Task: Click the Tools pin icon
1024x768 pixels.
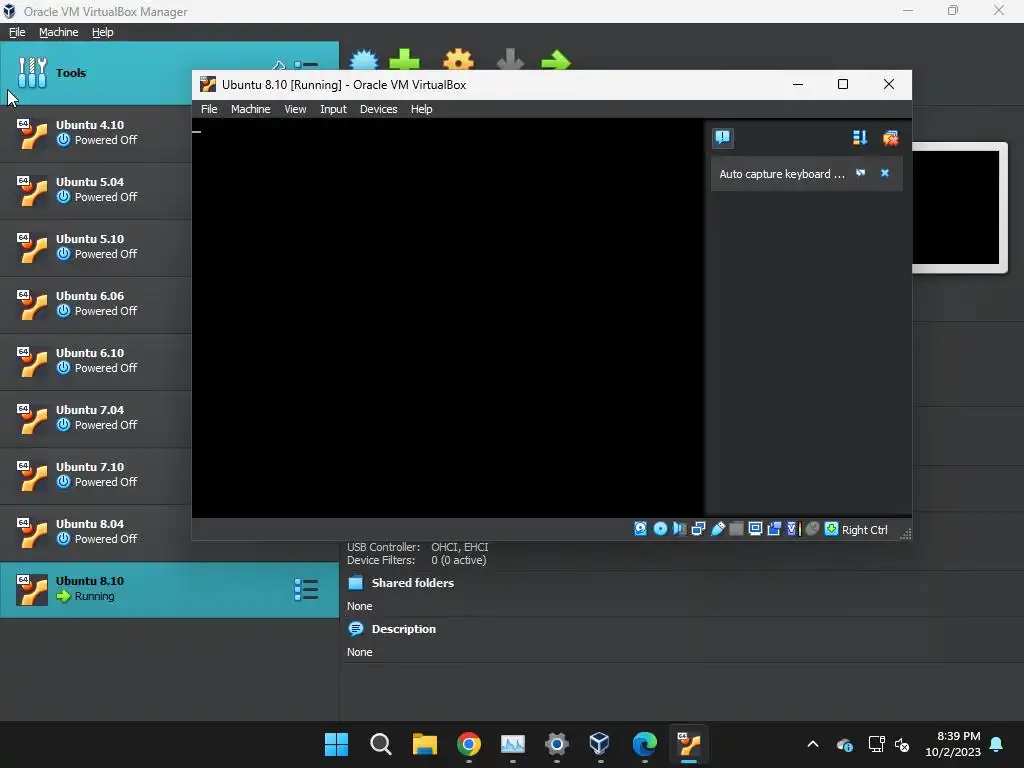Action: [x=279, y=65]
